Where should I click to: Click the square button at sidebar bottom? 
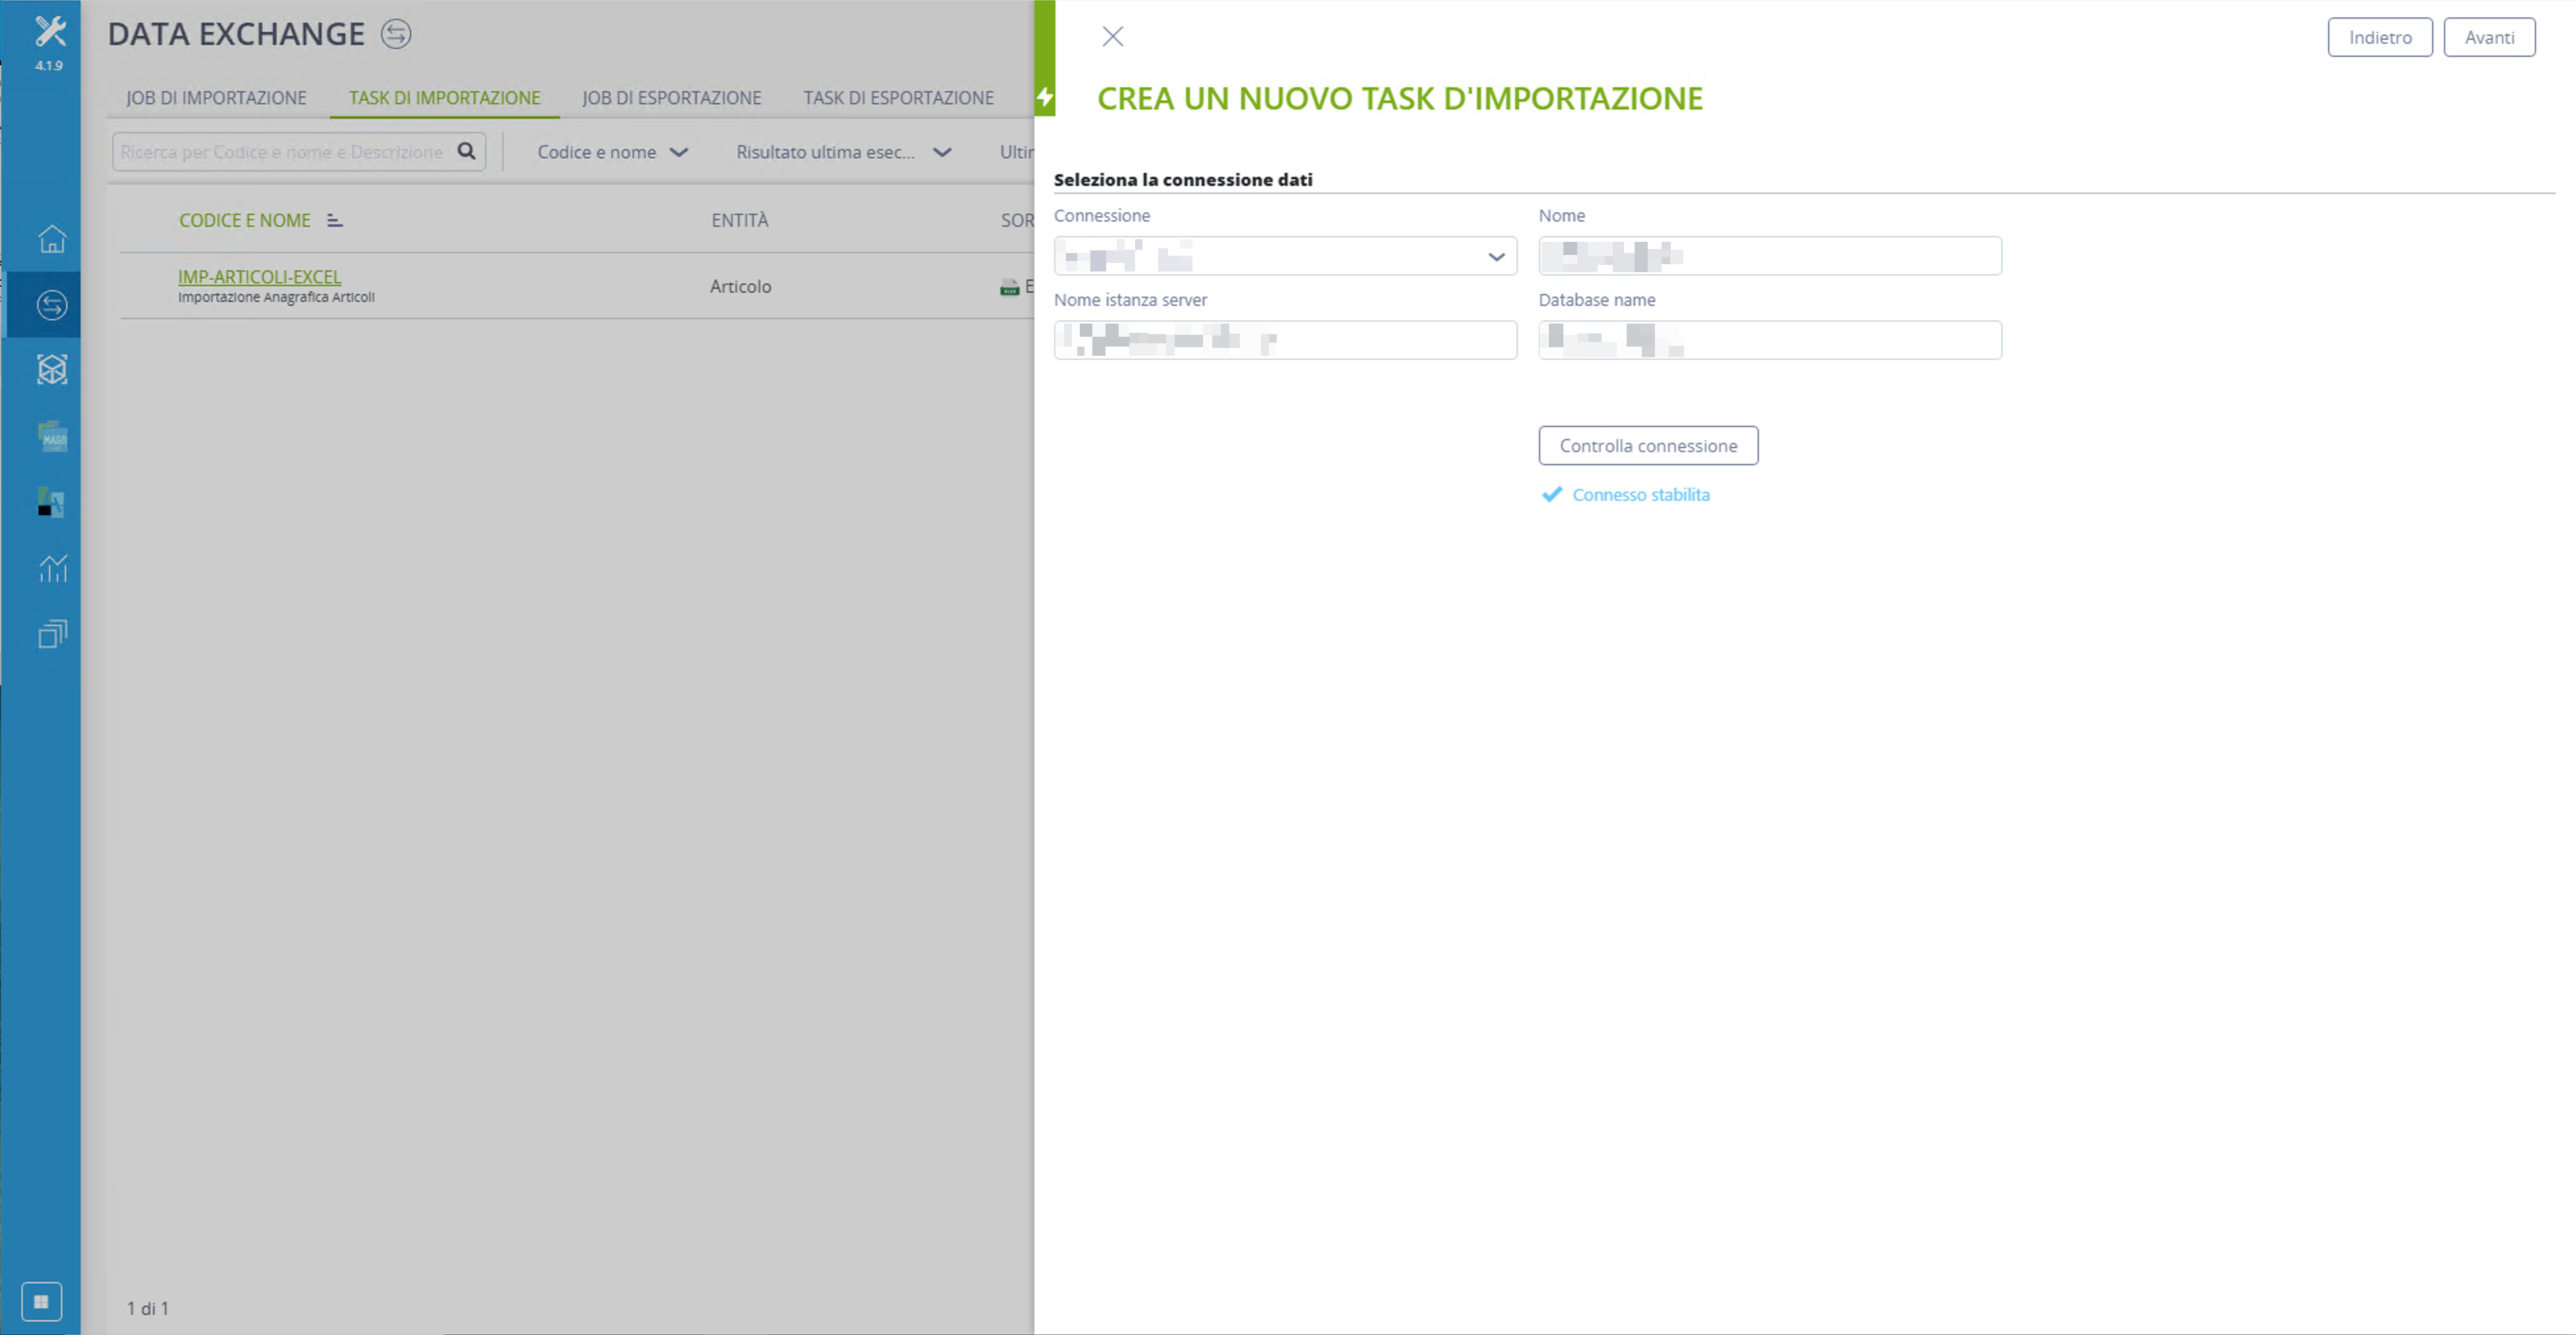(x=41, y=1301)
